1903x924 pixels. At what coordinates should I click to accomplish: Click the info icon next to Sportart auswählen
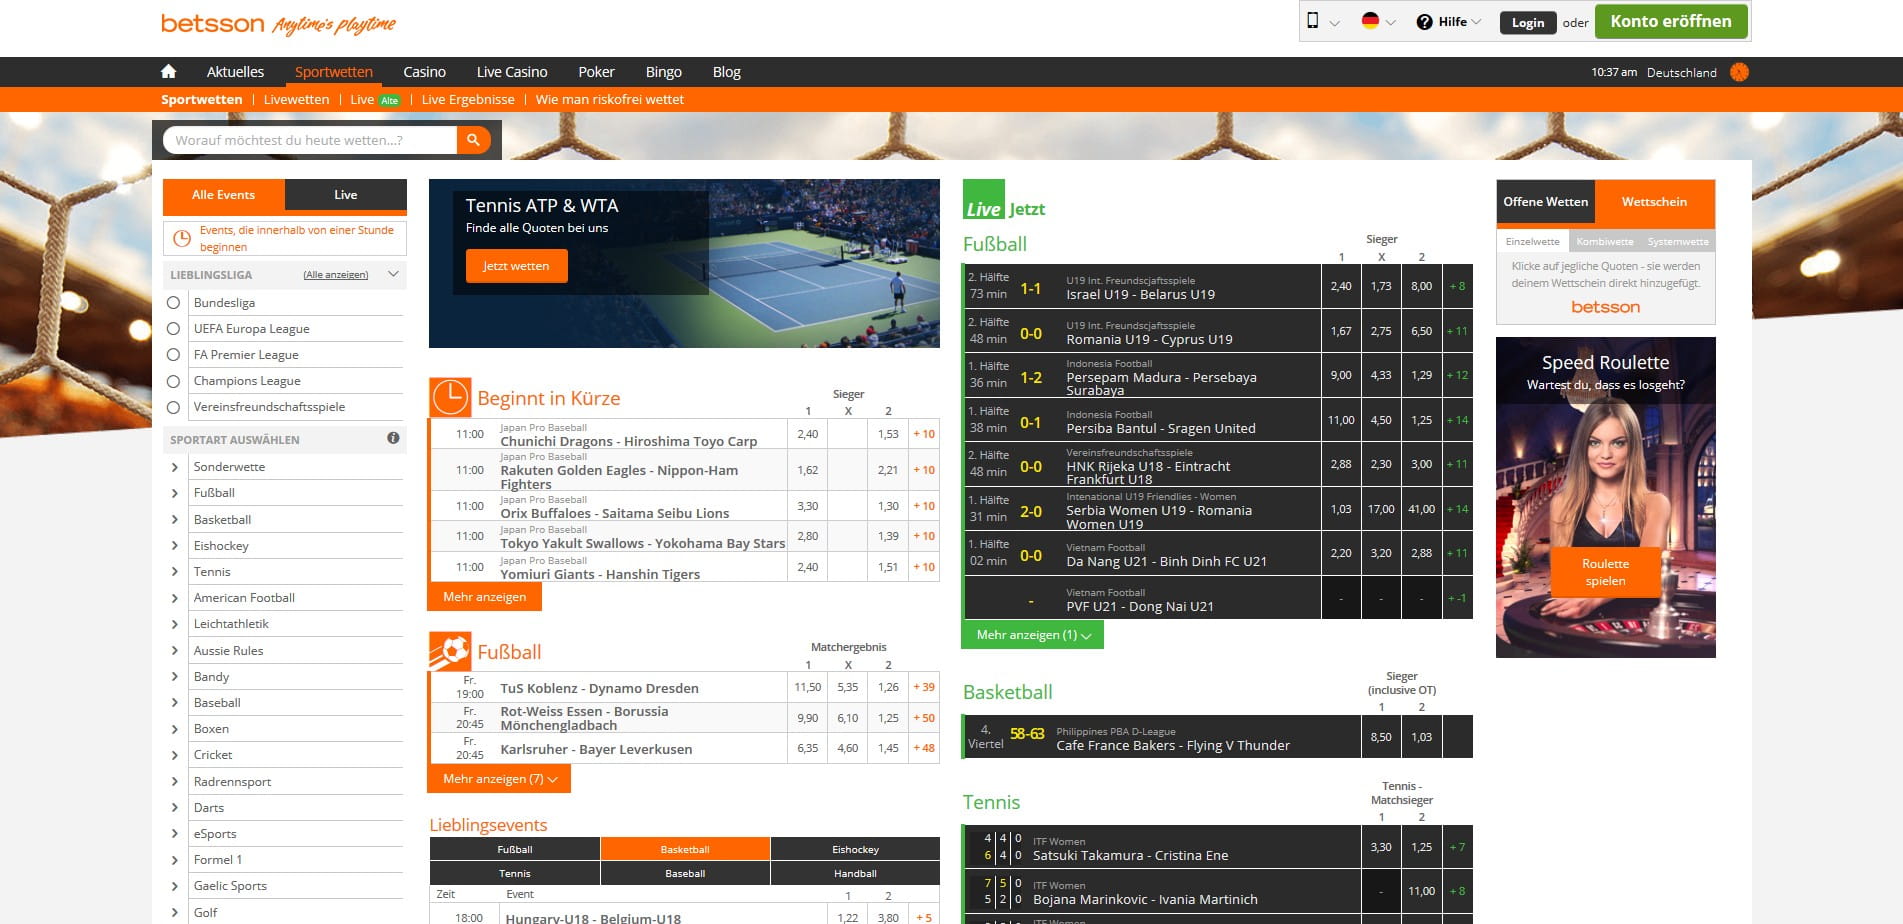(x=393, y=438)
